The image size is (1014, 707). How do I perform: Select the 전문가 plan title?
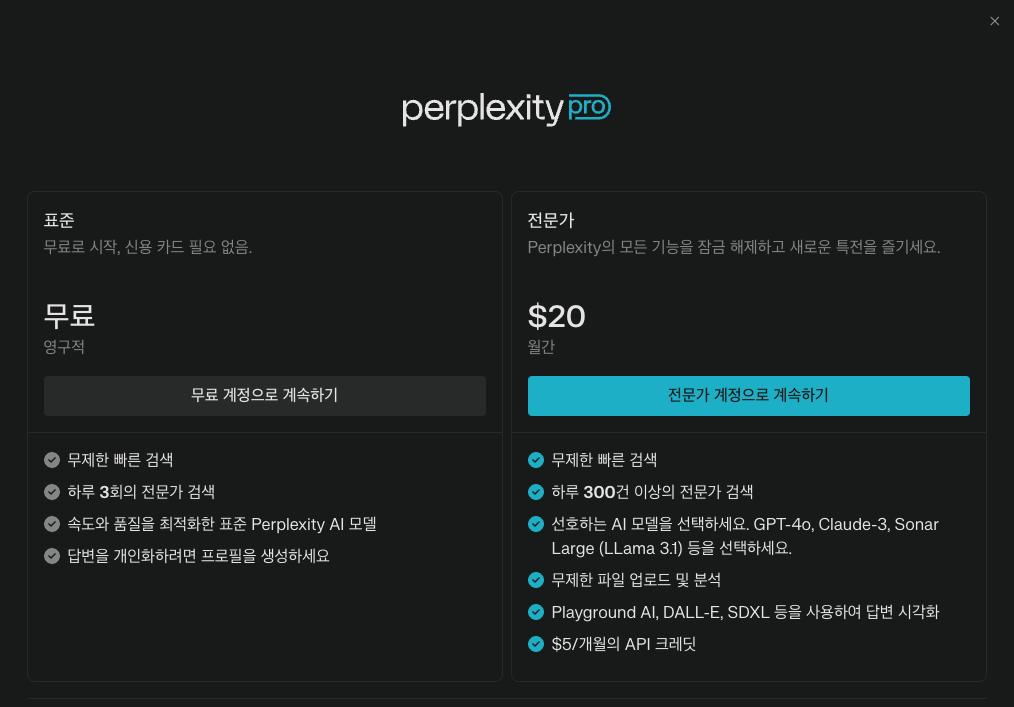click(549, 220)
